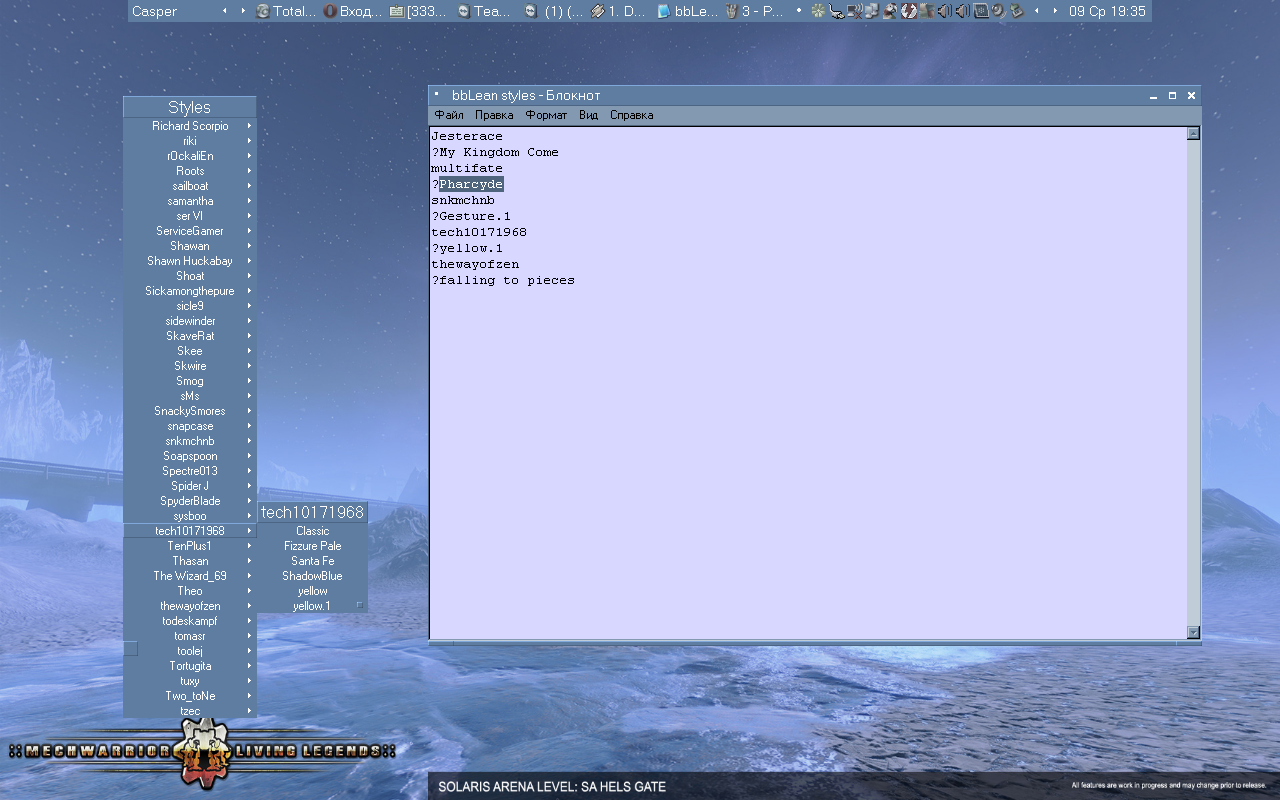Switch to previous workspace arrow beside Casper
The height and width of the screenshot is (800, 1280).
click(x=224, y=11)
